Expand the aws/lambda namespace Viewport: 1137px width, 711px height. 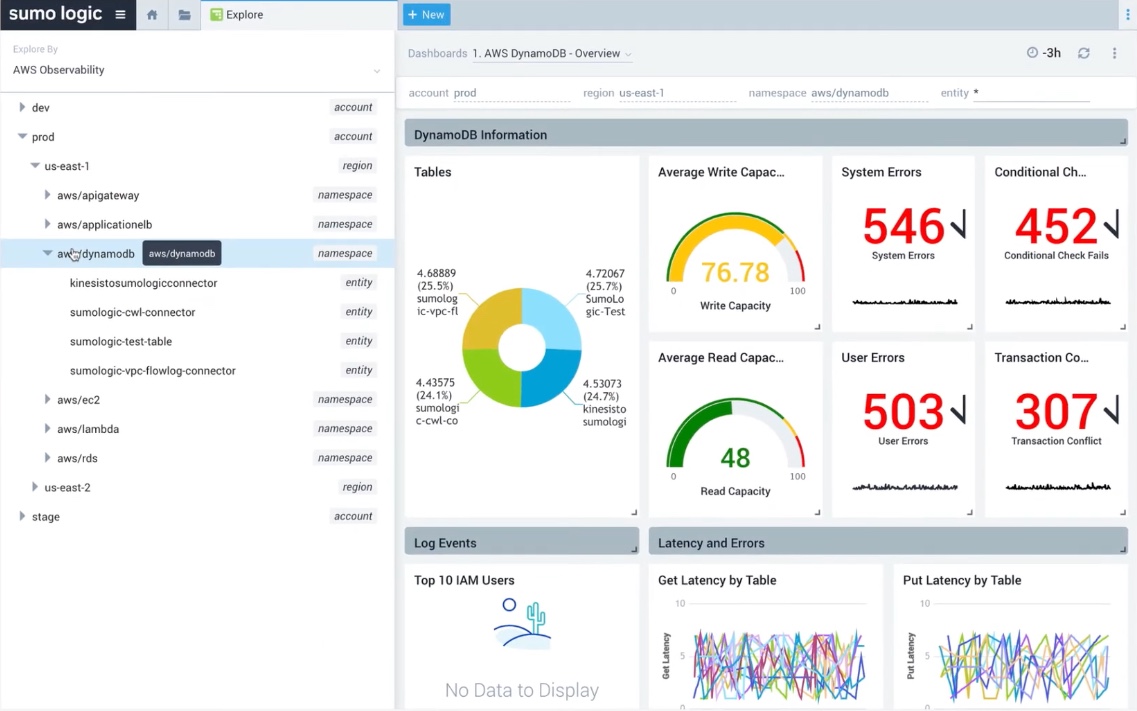point(47,429)
